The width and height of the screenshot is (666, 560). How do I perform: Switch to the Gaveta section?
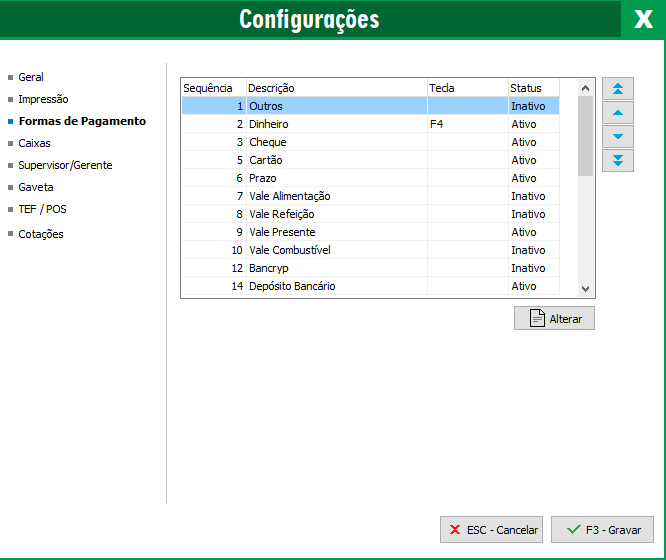(x=36, y=187)
